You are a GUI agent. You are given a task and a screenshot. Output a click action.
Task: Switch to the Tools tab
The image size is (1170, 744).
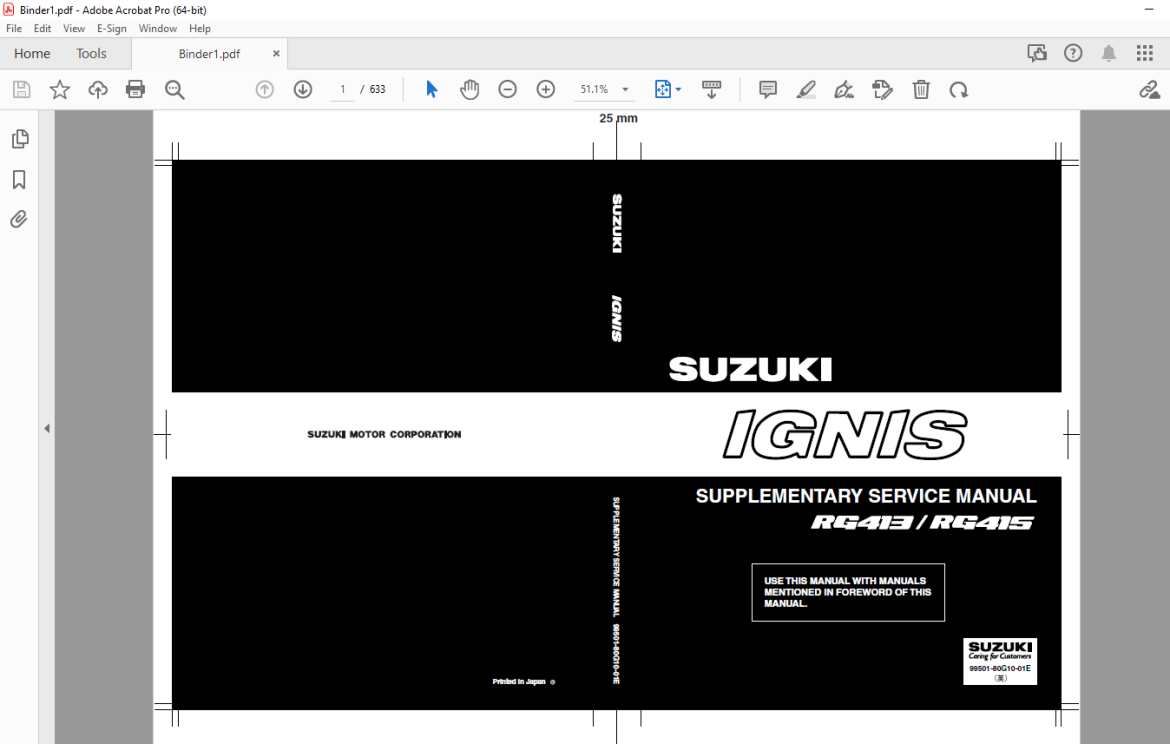click(91, 54)
